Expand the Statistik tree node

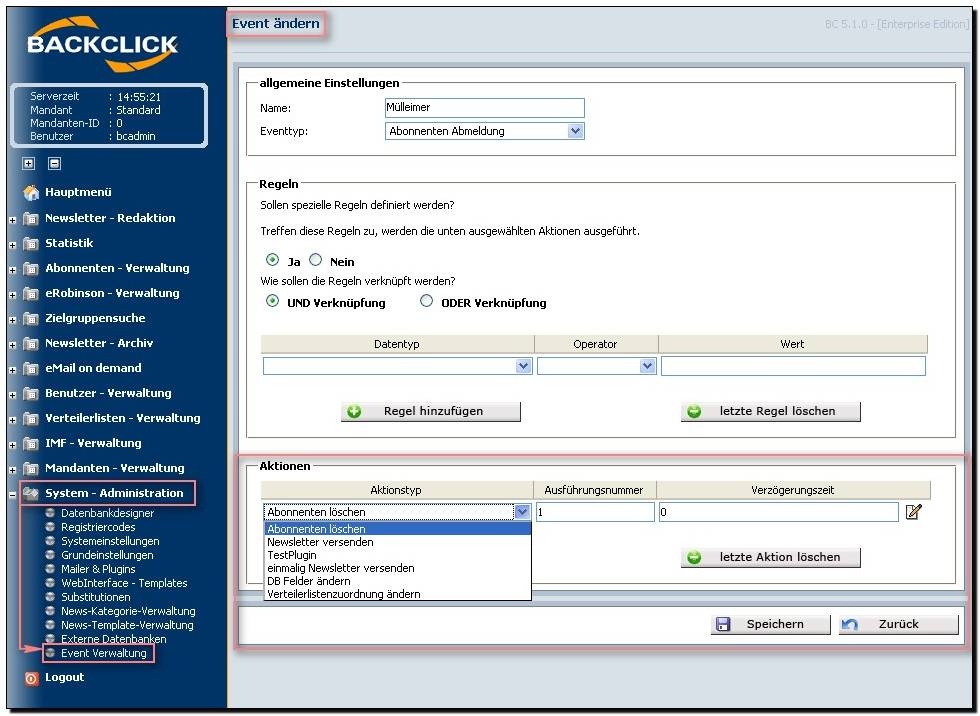click(12, 245)
